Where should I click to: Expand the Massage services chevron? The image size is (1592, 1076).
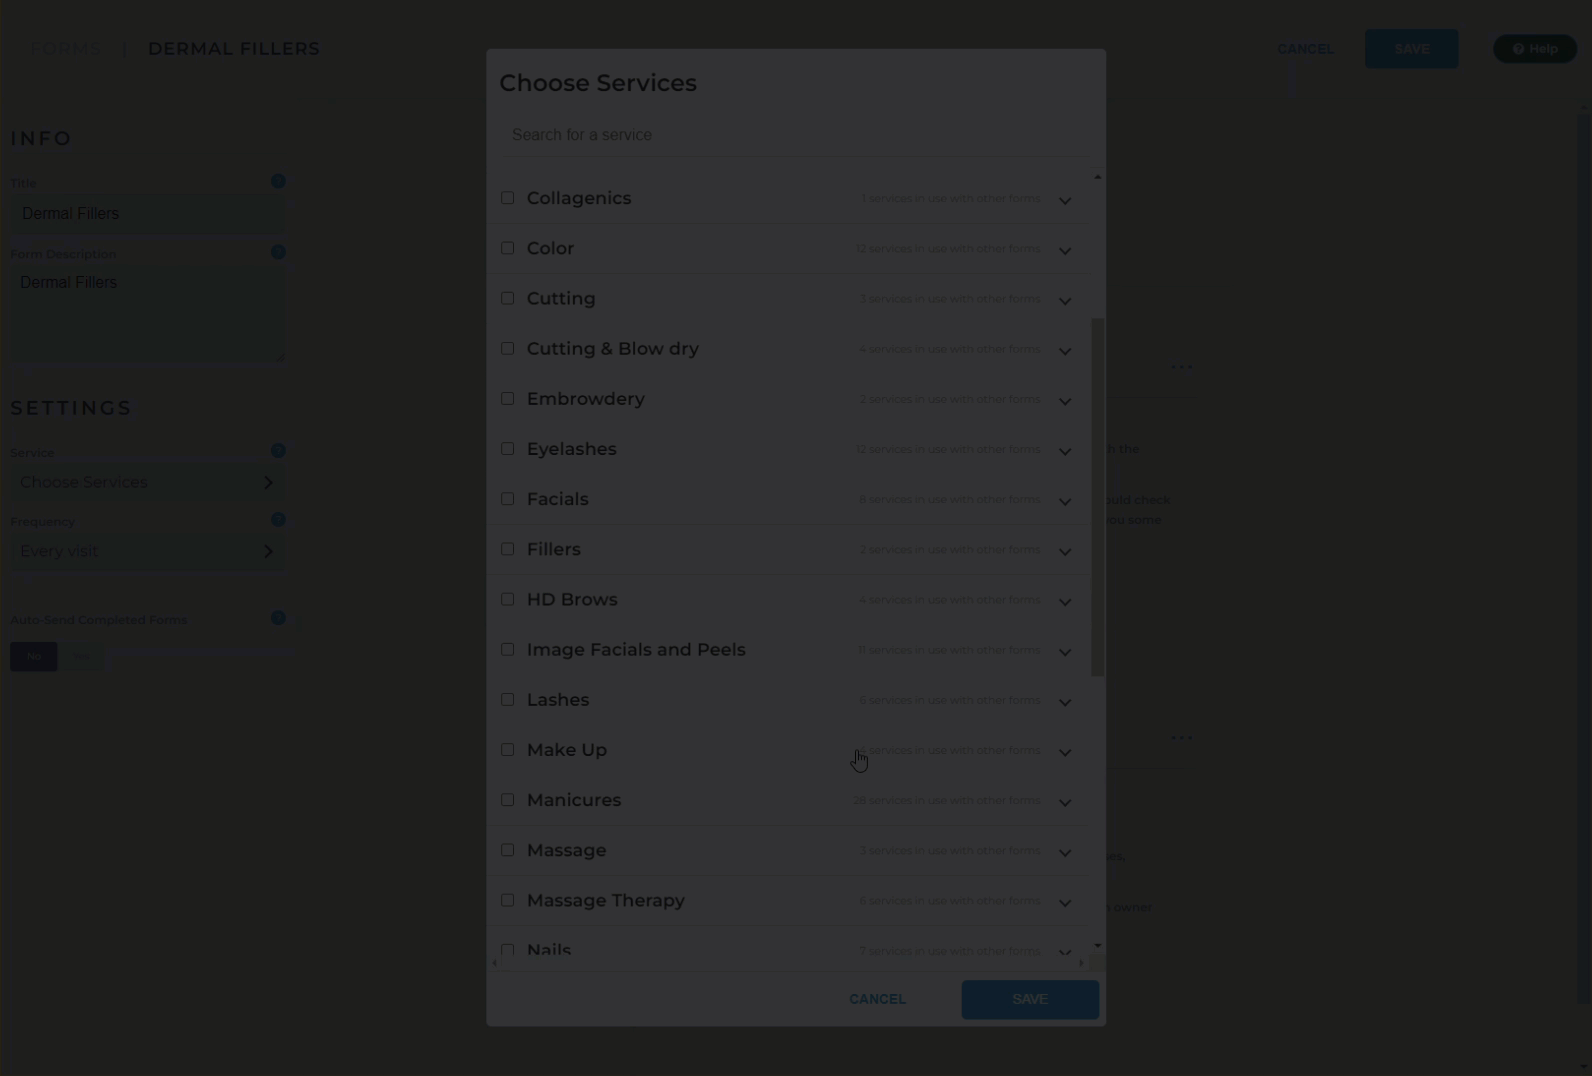click(x=1065, y=852)
